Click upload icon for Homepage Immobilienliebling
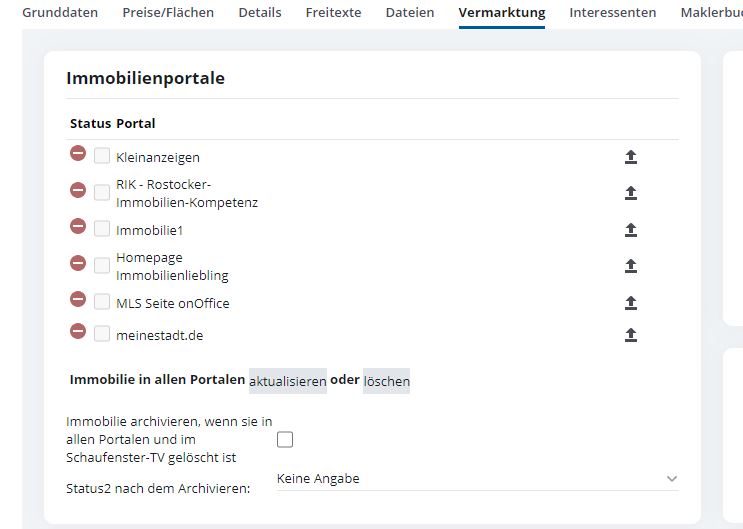The height and width of the screenshot is (529, 743). (x=631, y=266)
